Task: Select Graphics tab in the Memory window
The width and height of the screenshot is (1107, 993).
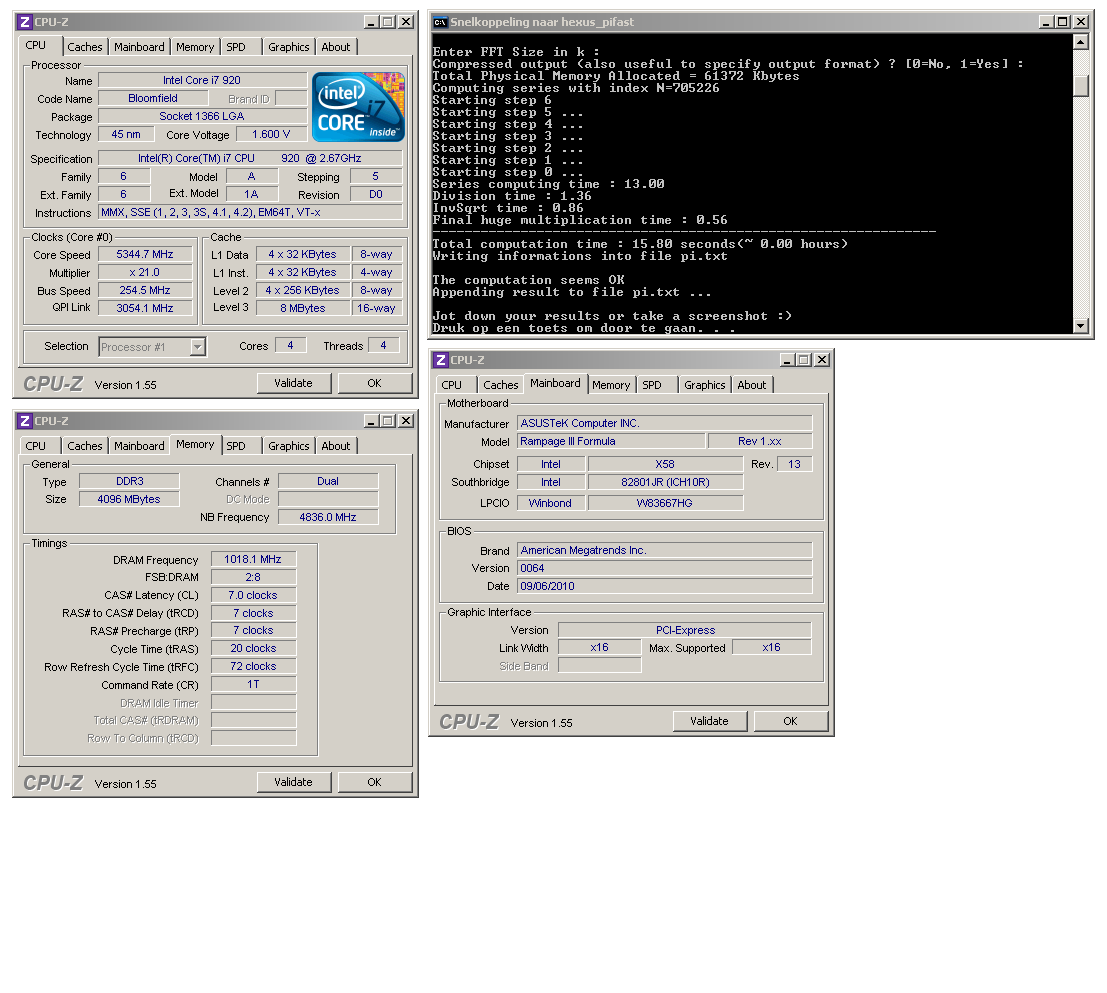Action: (288, 446)
